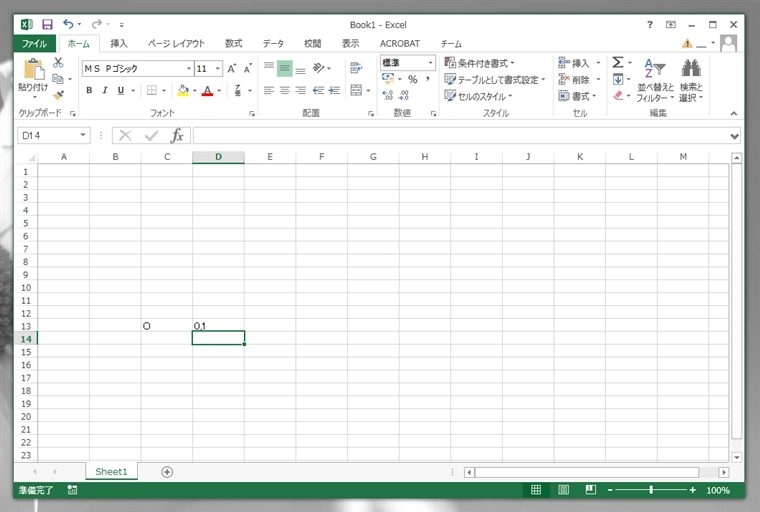The height and width of the screenshot is (512, 760).
Task: Select the Sheet1 sheet tab
Action: (111, 471)
